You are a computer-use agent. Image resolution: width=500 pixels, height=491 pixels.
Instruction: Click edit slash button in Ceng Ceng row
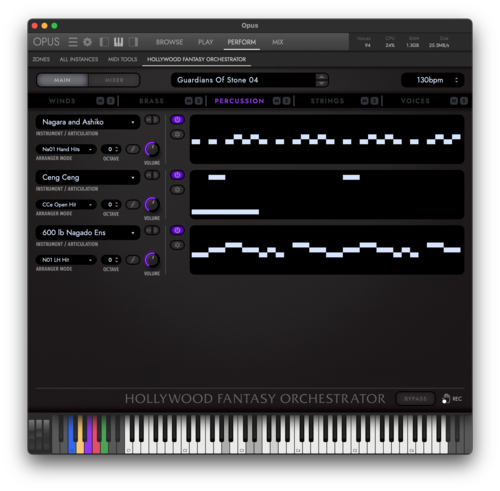[133, 204]
